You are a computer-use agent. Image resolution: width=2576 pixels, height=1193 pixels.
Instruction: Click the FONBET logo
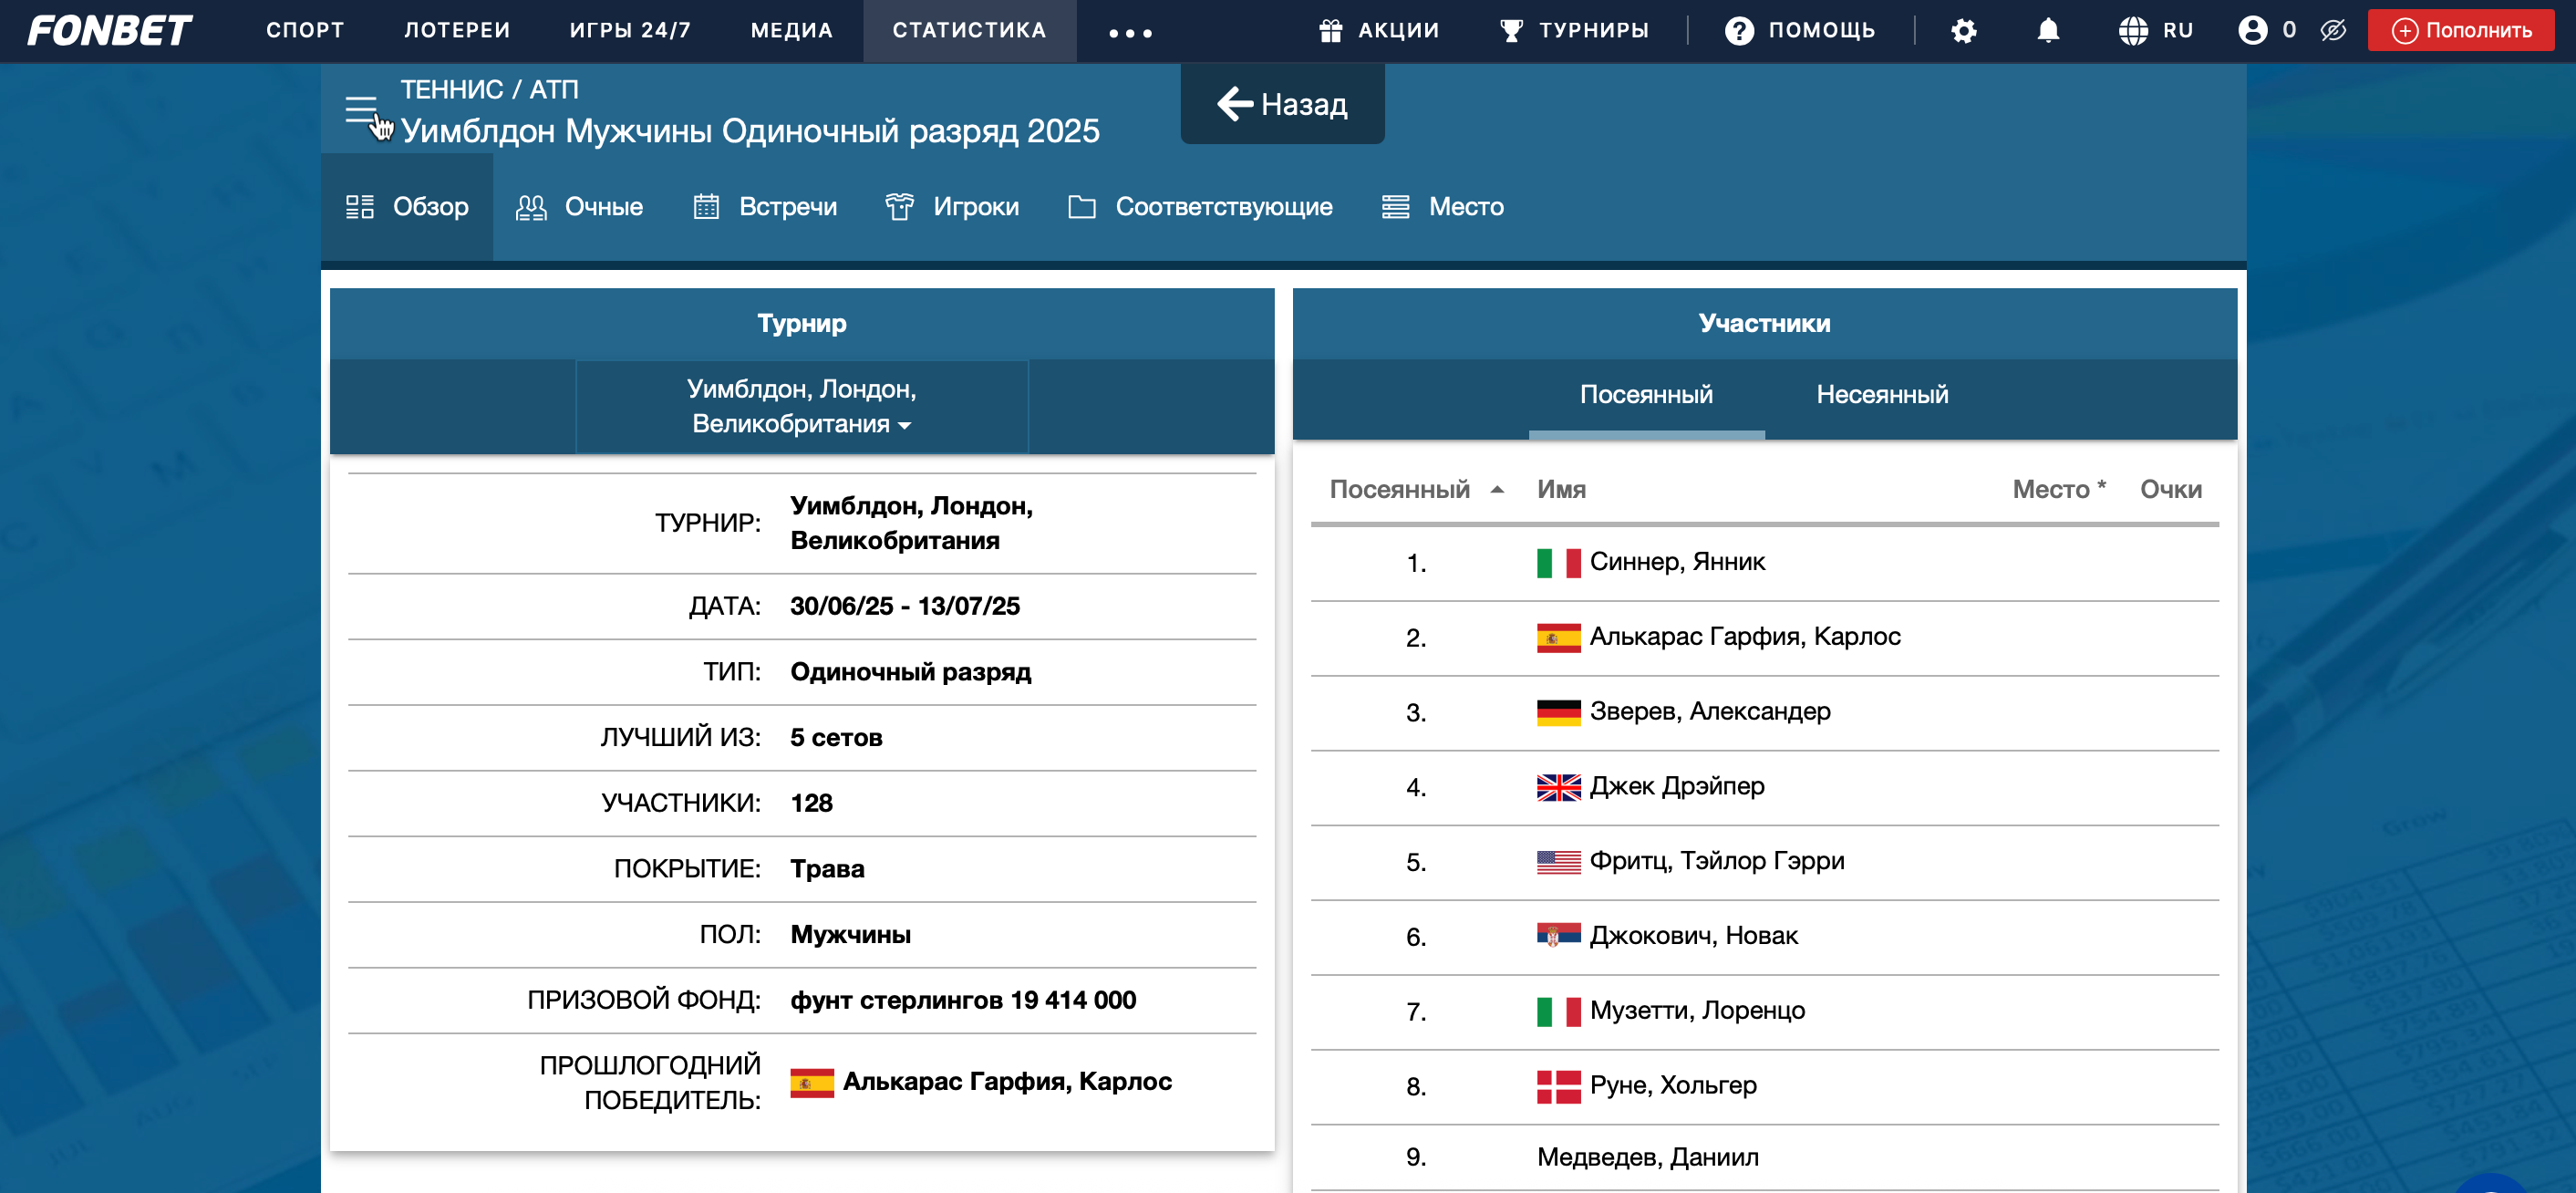[110, 31]
